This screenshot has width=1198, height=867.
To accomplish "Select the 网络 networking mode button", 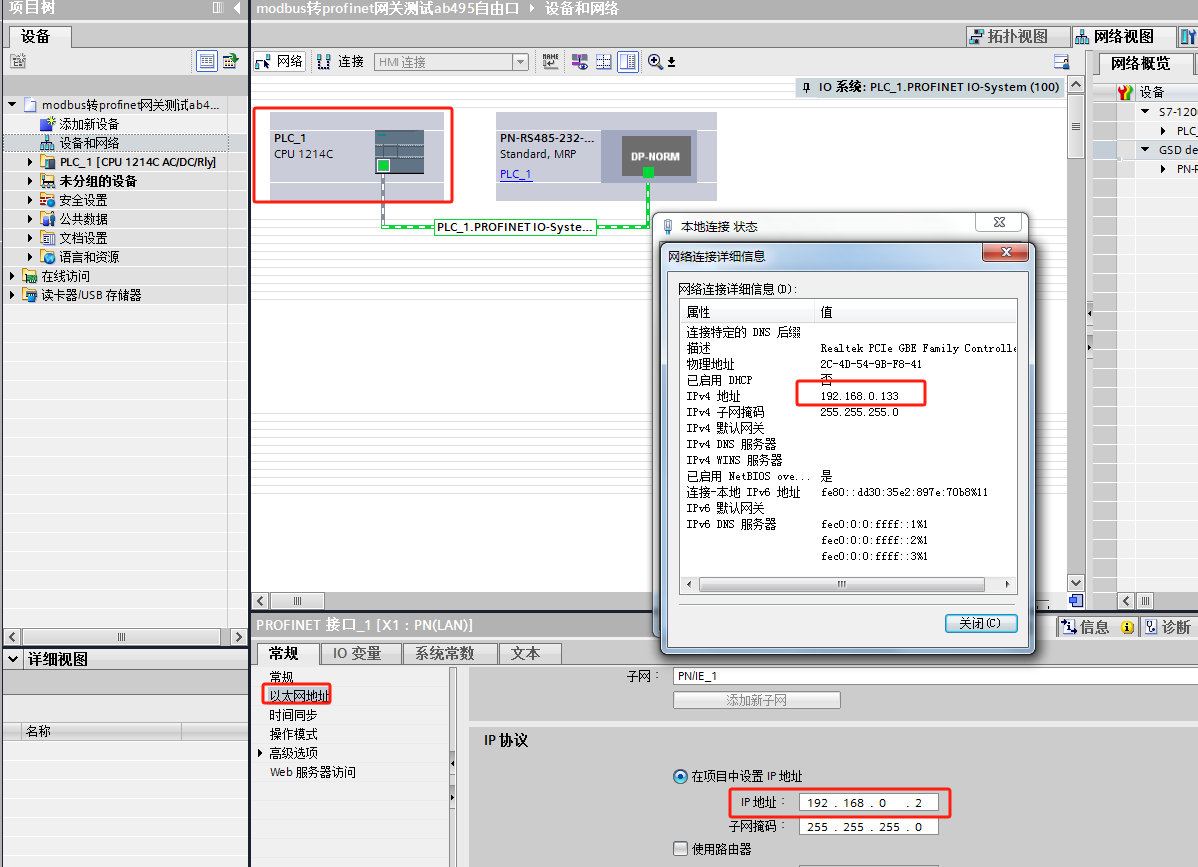I will [x=280, y=62].
